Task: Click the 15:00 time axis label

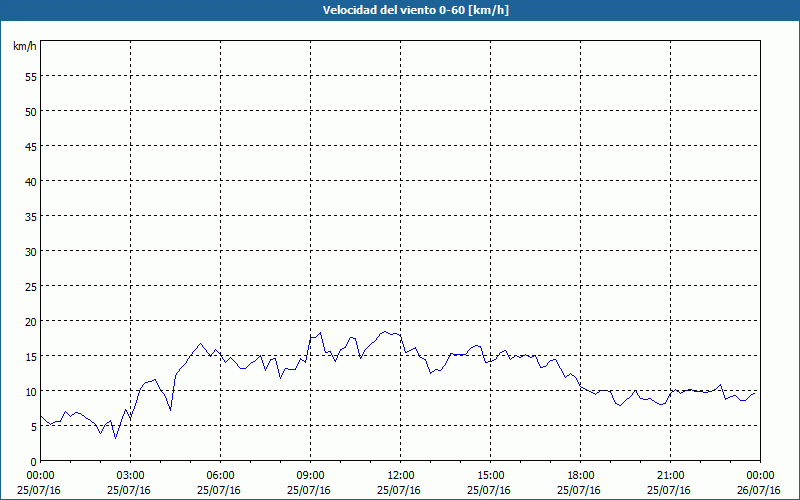Action: pos(490,476)
